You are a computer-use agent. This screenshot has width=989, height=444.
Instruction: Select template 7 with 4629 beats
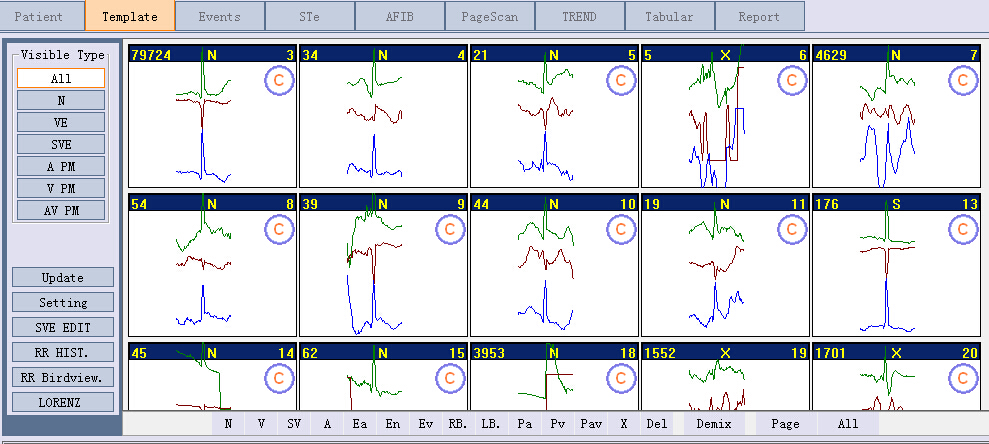(896, 116)
